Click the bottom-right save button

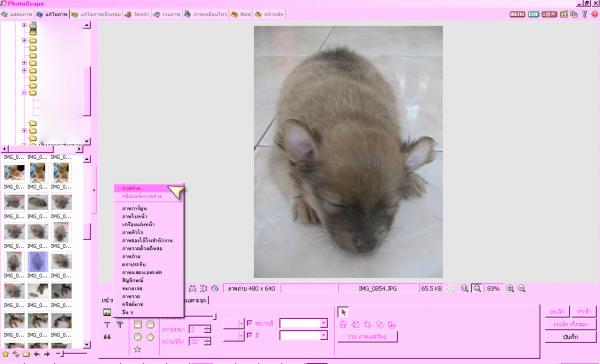click(x=570, y=337)
